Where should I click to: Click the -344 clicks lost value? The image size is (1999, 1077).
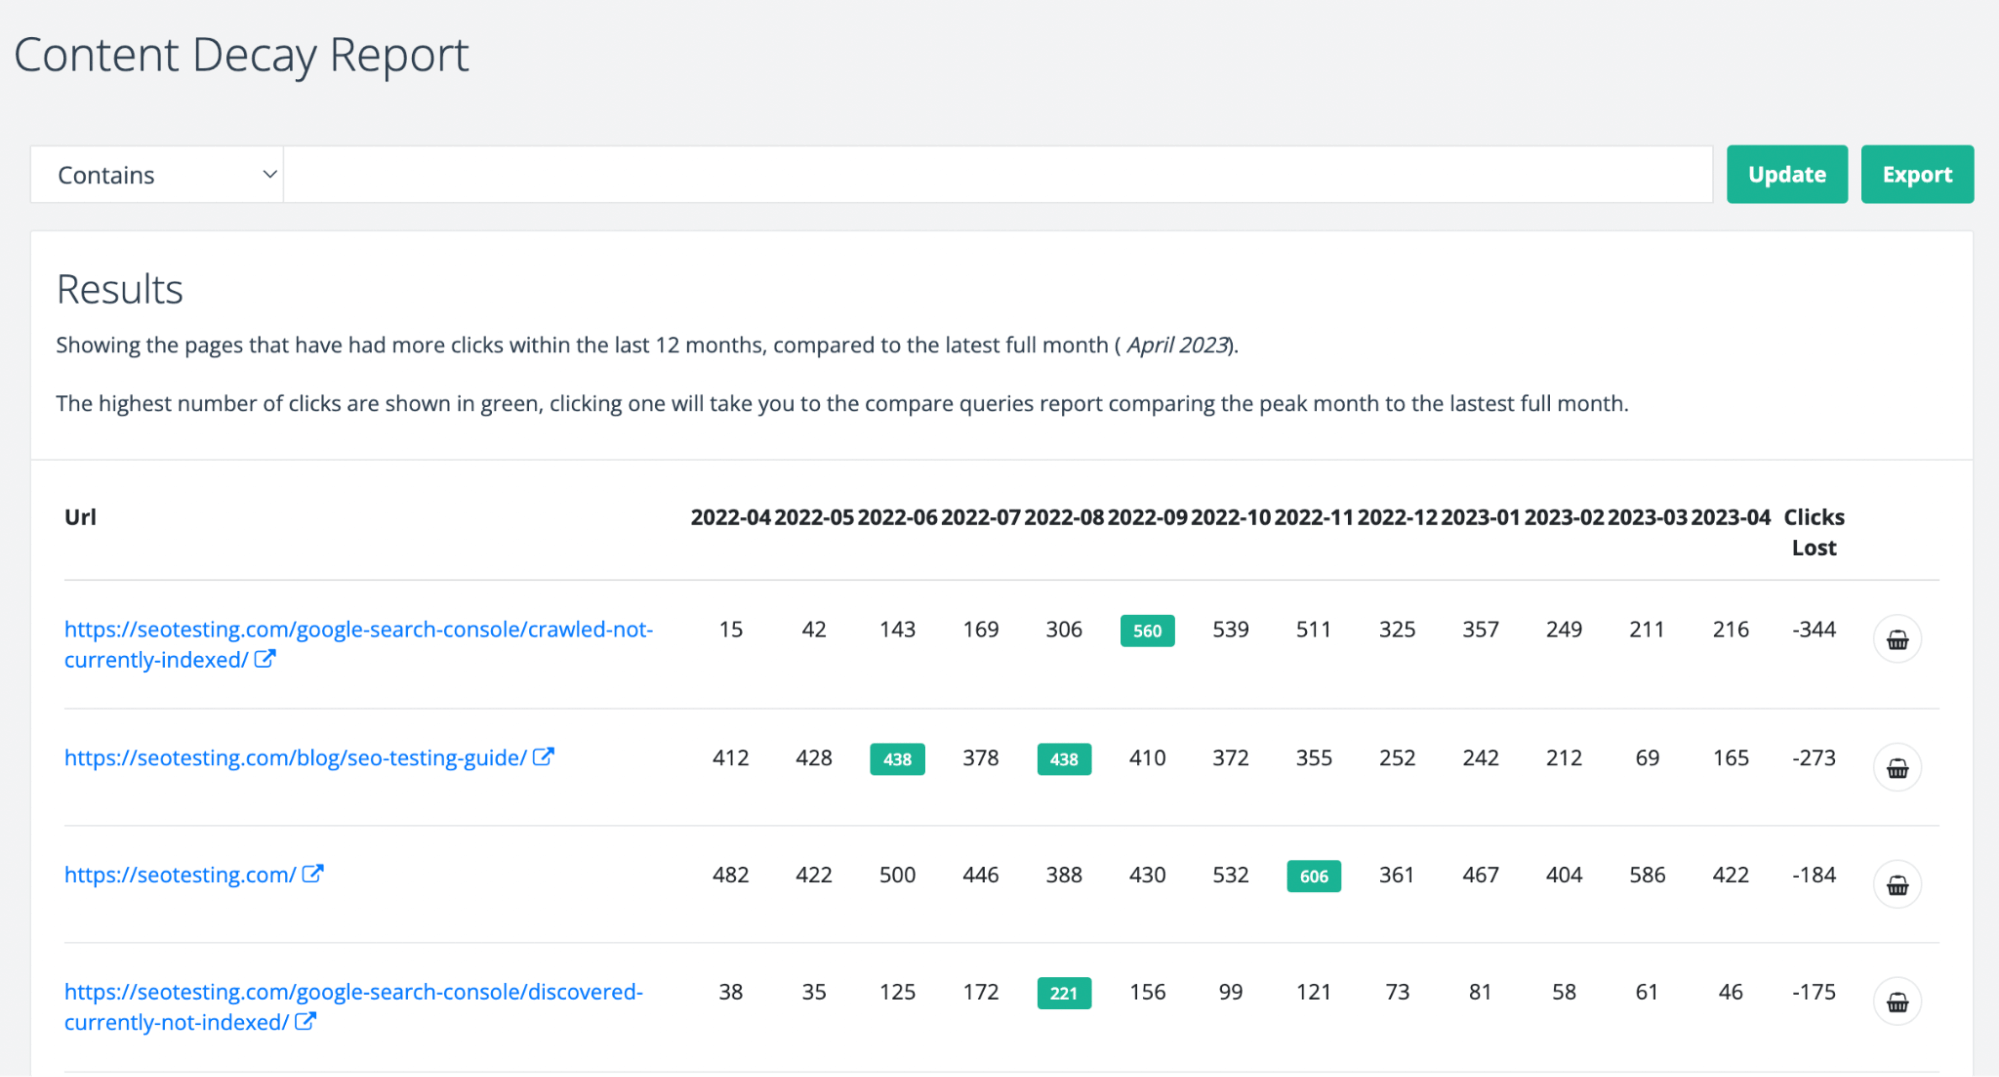[1814, 630]
